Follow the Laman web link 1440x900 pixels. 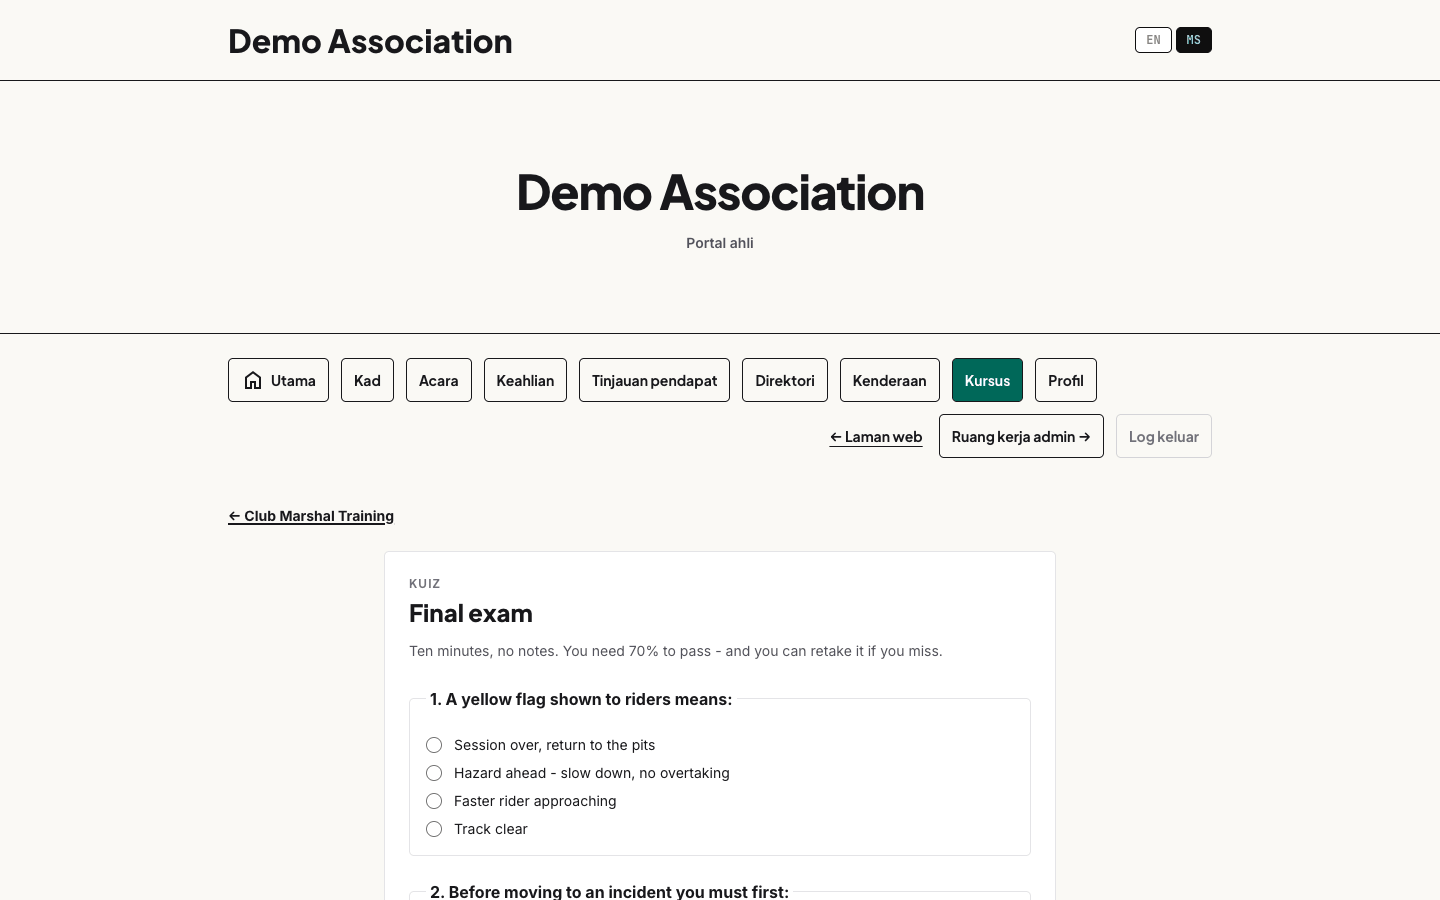tap(876, 437)
